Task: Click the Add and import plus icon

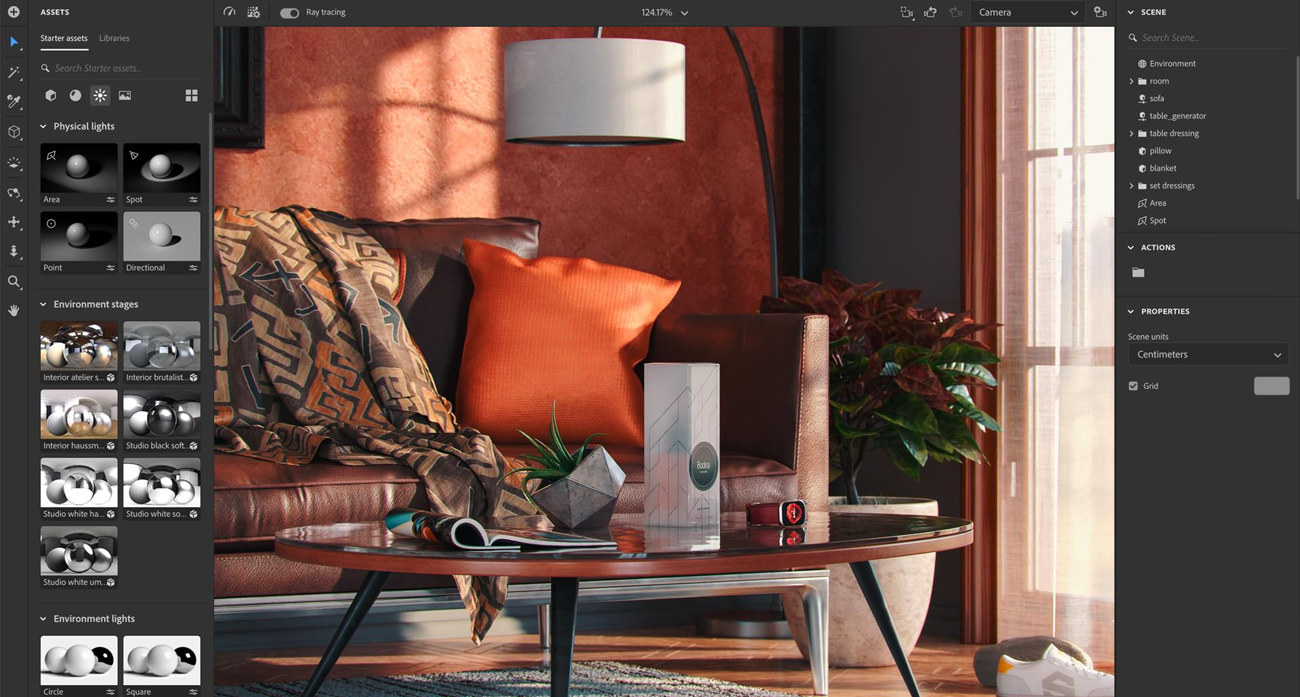Action: pyautogui.click(x=14, y=12)
